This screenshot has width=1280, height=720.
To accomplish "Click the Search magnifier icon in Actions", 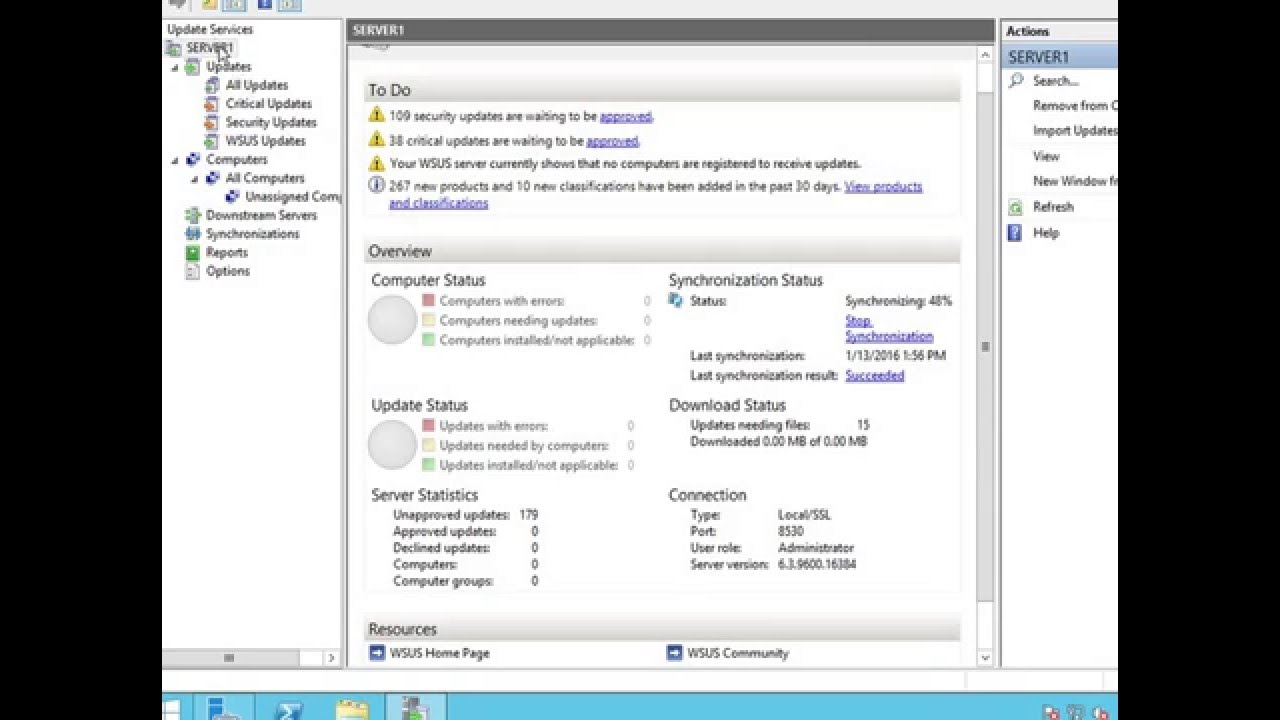I will click(1016, 81).
